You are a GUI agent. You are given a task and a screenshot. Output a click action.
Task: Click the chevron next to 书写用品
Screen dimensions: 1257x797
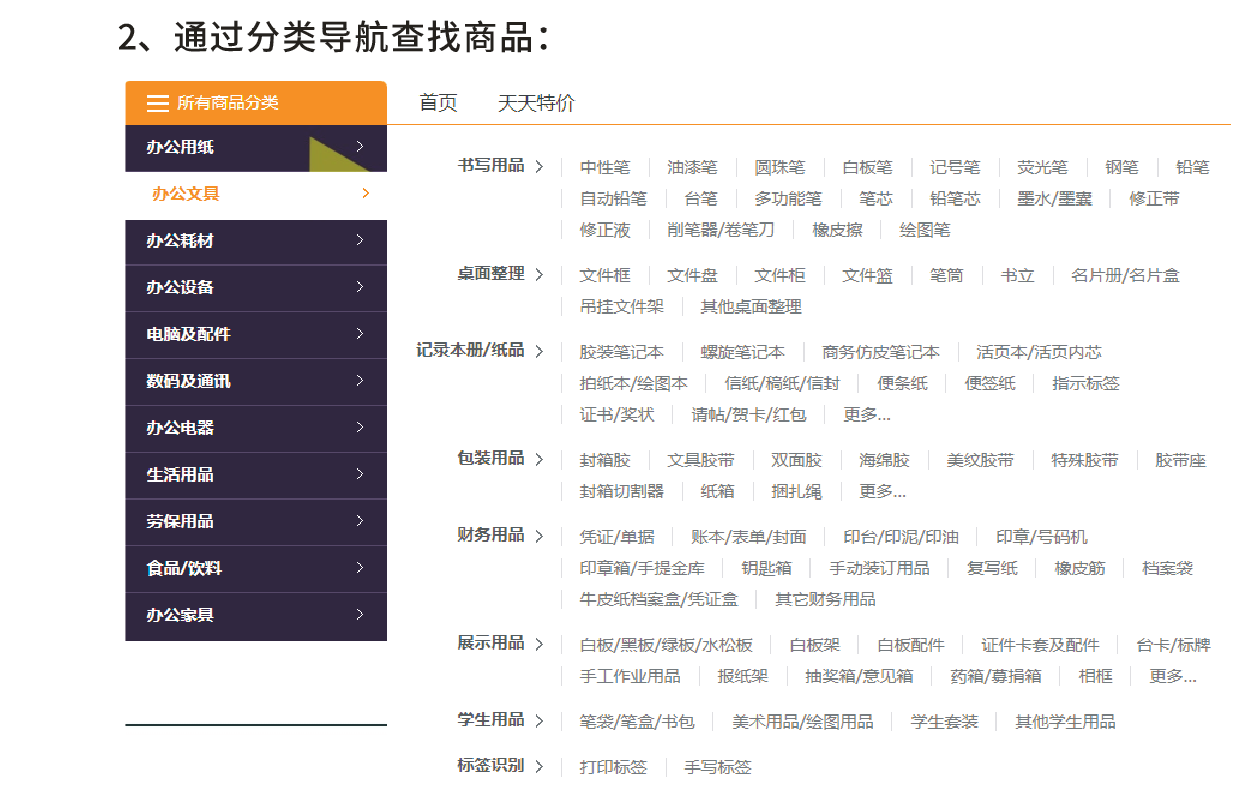540,167
